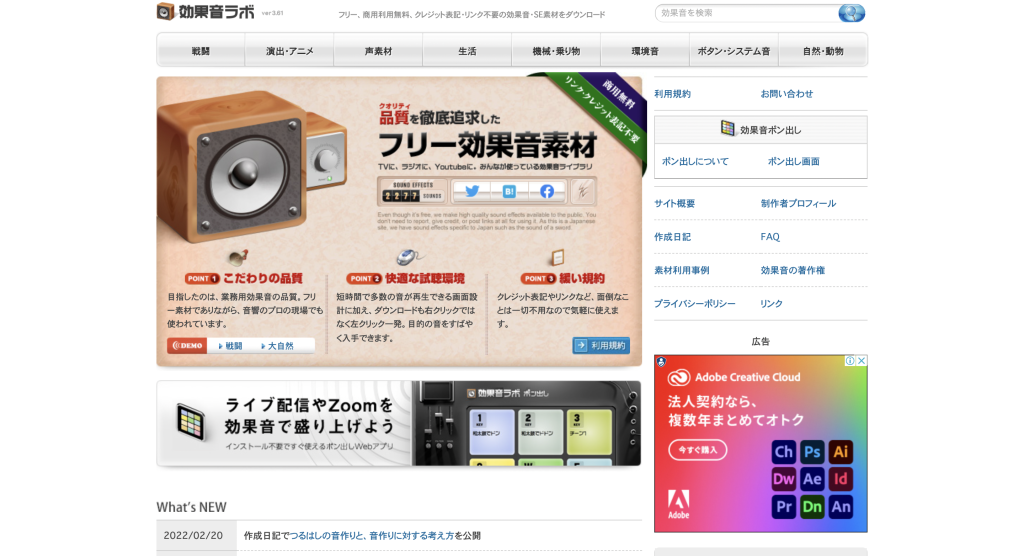Play the 大自然 demo link
The height and width of the screenshot is (556, 1024).
pos(279,346)
